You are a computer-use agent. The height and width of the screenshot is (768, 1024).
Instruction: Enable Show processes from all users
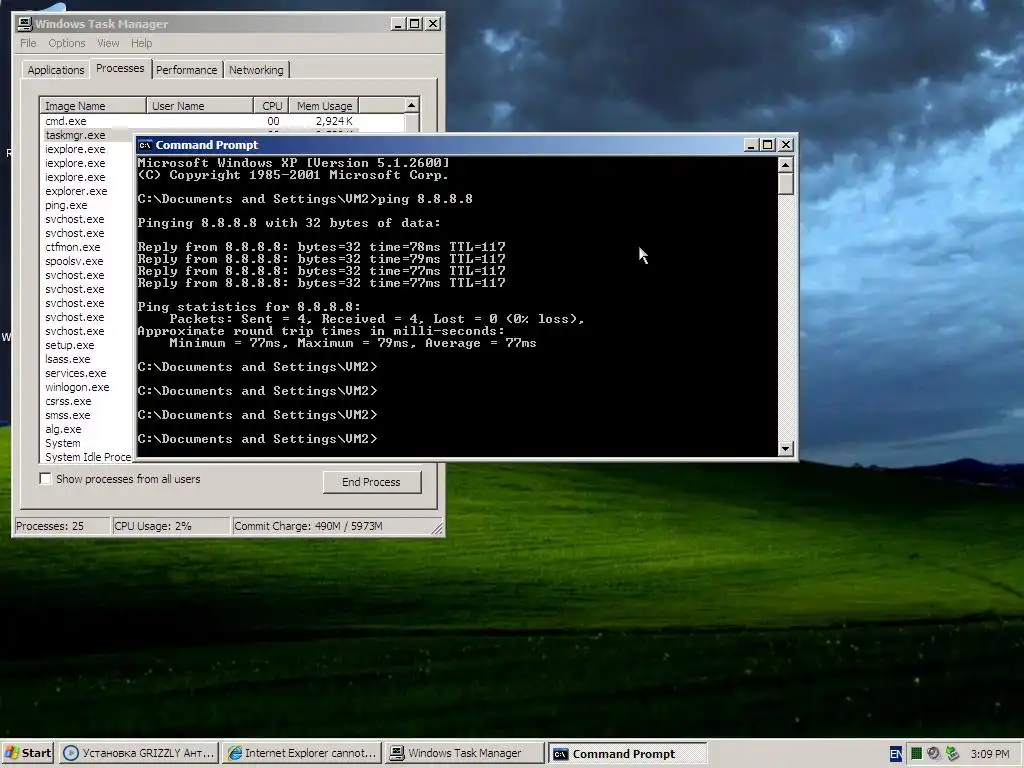pos(45,479)
